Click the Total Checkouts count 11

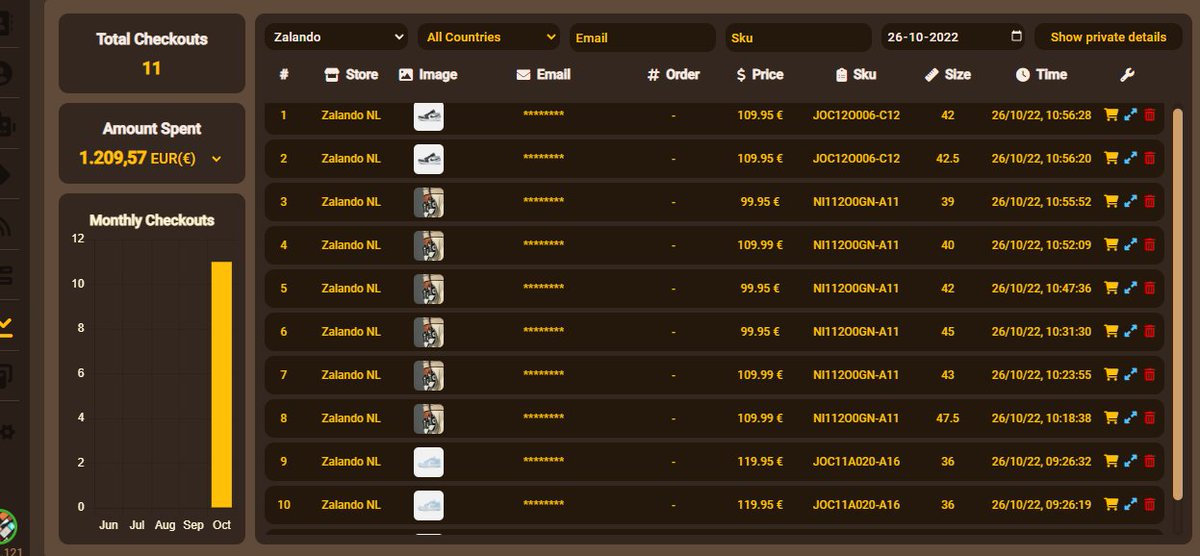coord(151,69)
